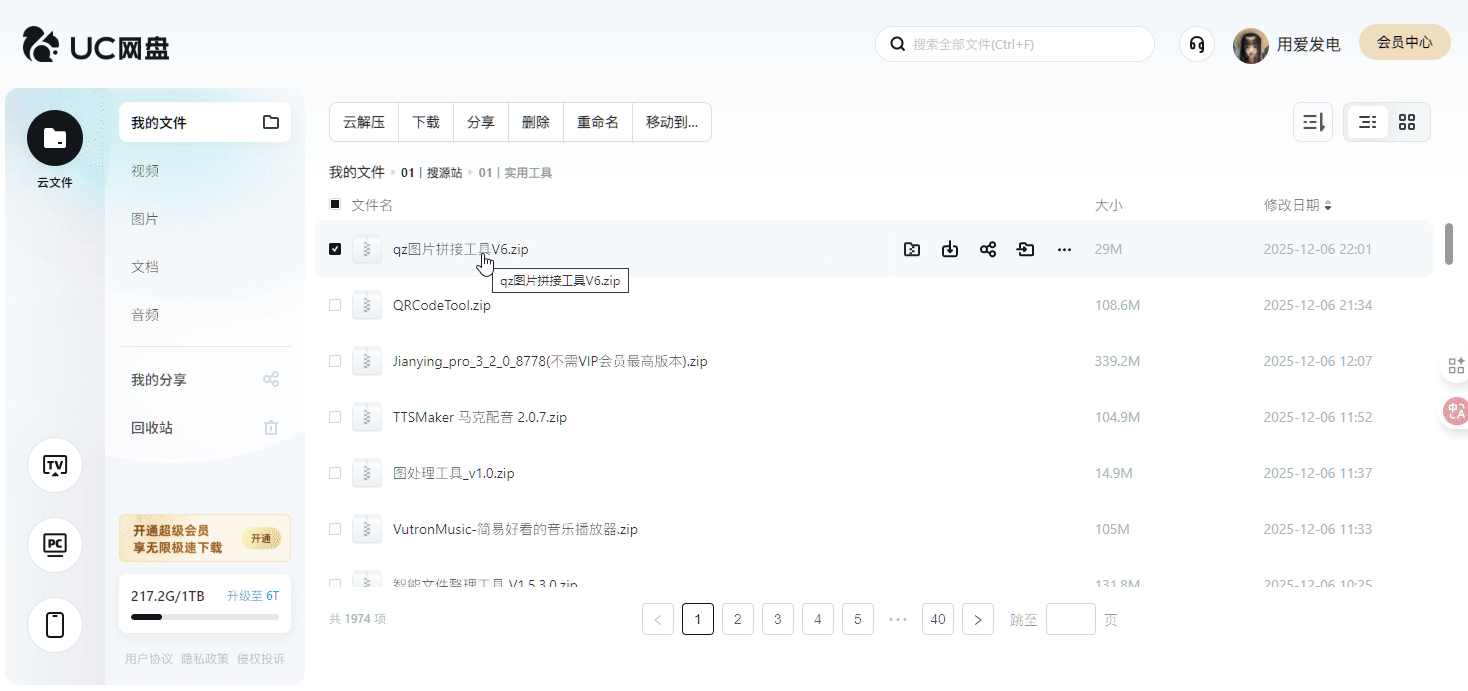Switch to list view layout
This screenshot has width=1468, height=691.
coord(1368,122)
